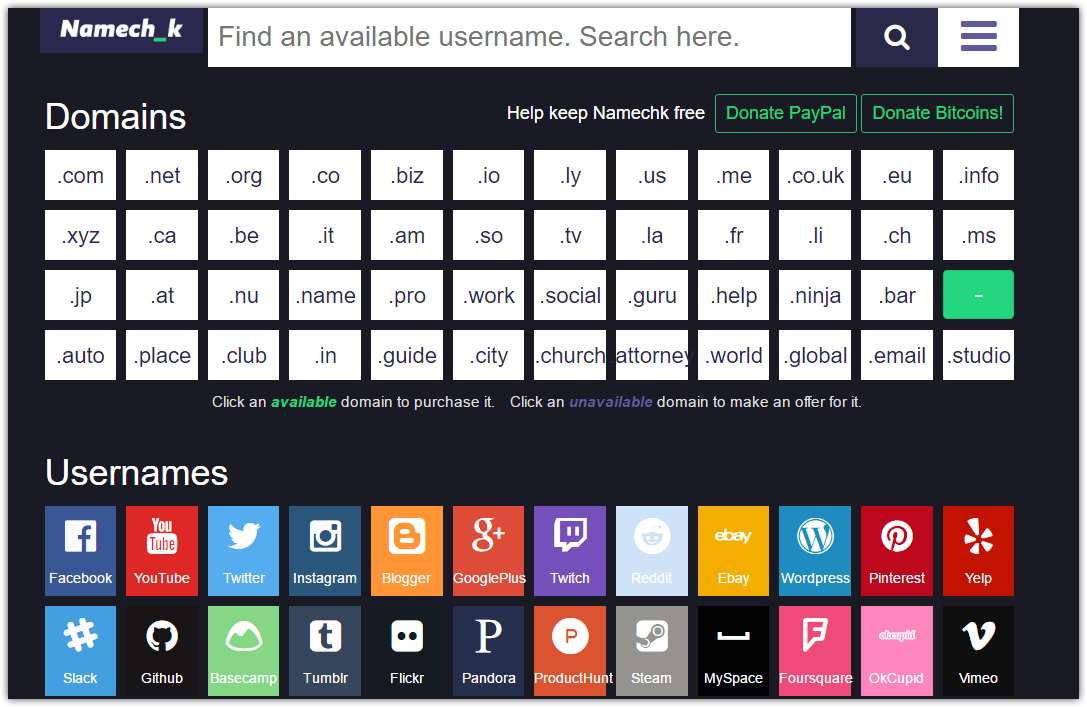The width and height of the screenshot is (1087, 707).
Task: Click the Vimeo username tile
Action: pyautogui.click(x=978, y=651)
